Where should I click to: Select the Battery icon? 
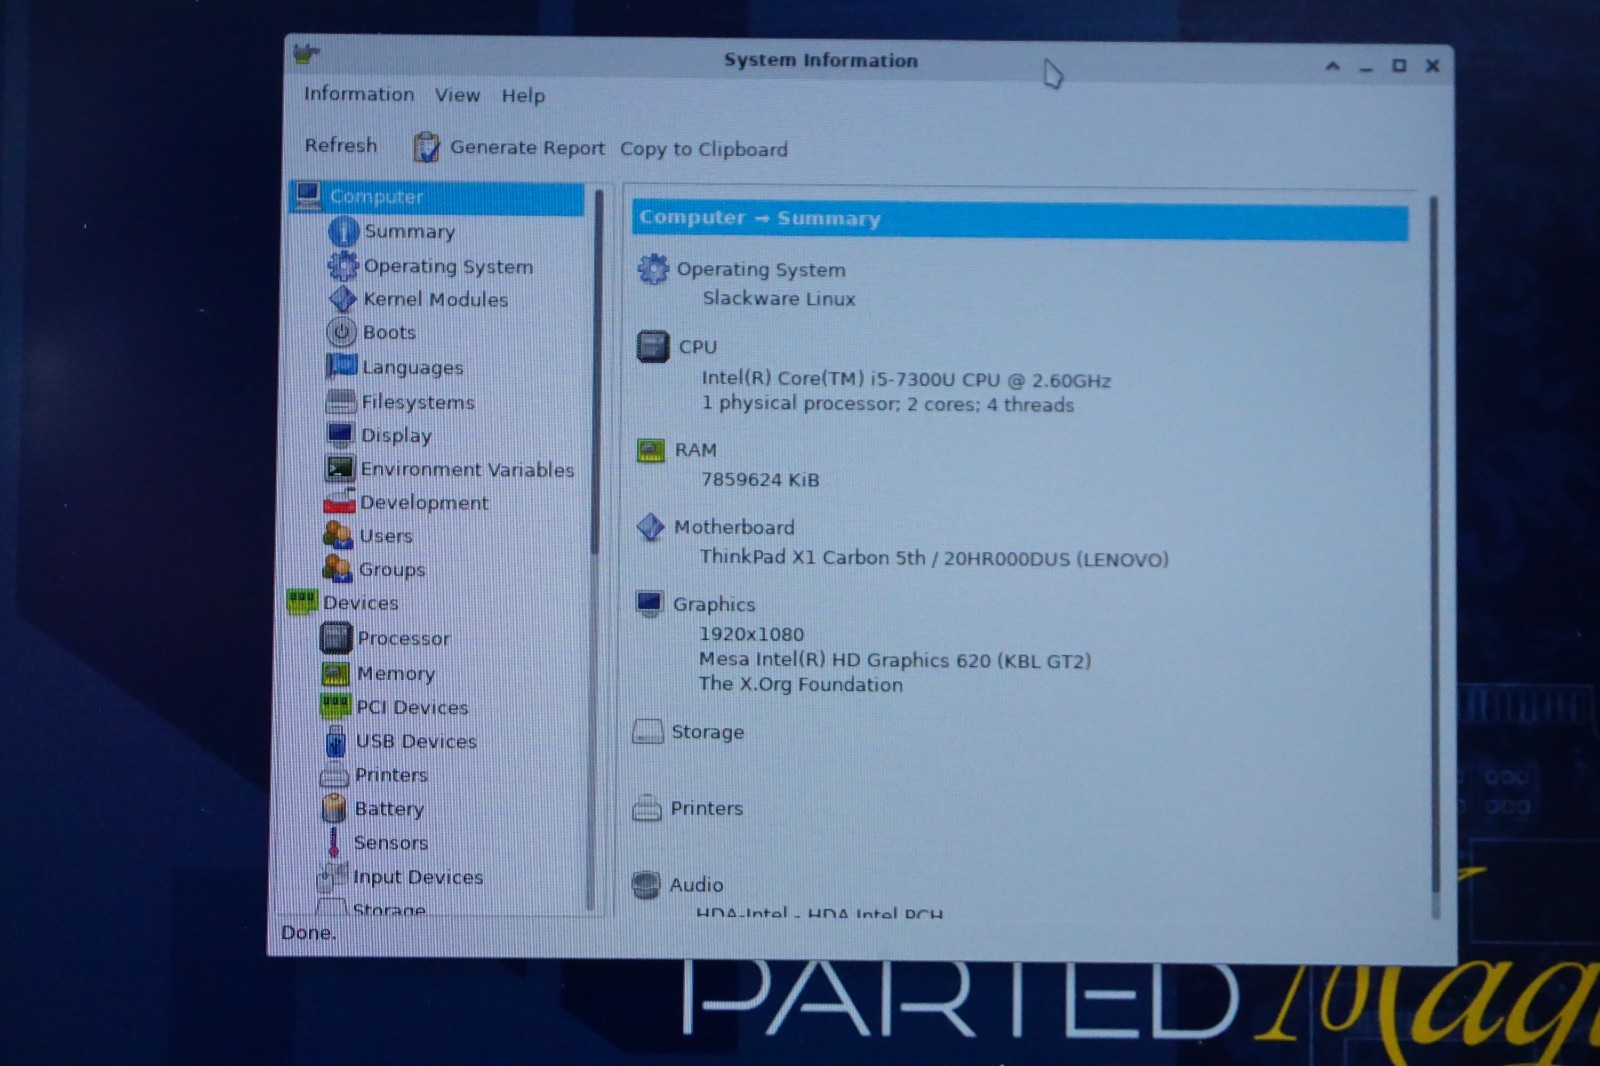pyautogui.click(x=334, y=808)
